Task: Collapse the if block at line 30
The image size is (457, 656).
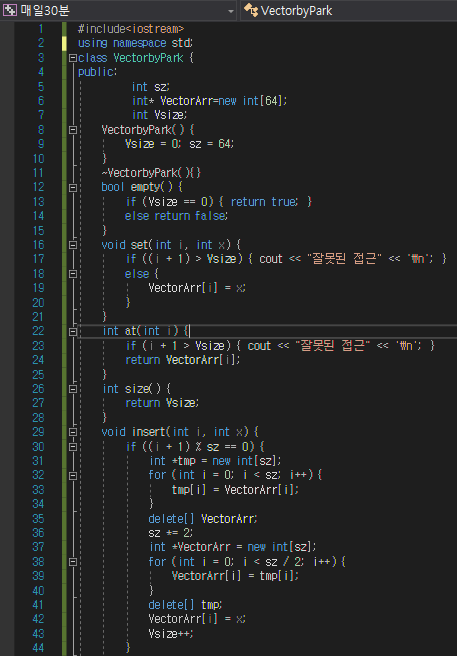Action: [x=73, y=447]
